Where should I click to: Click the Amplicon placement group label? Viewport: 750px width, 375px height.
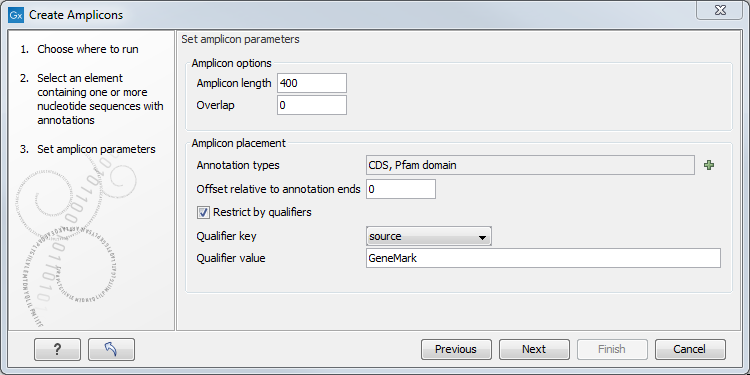coord(239,143)
